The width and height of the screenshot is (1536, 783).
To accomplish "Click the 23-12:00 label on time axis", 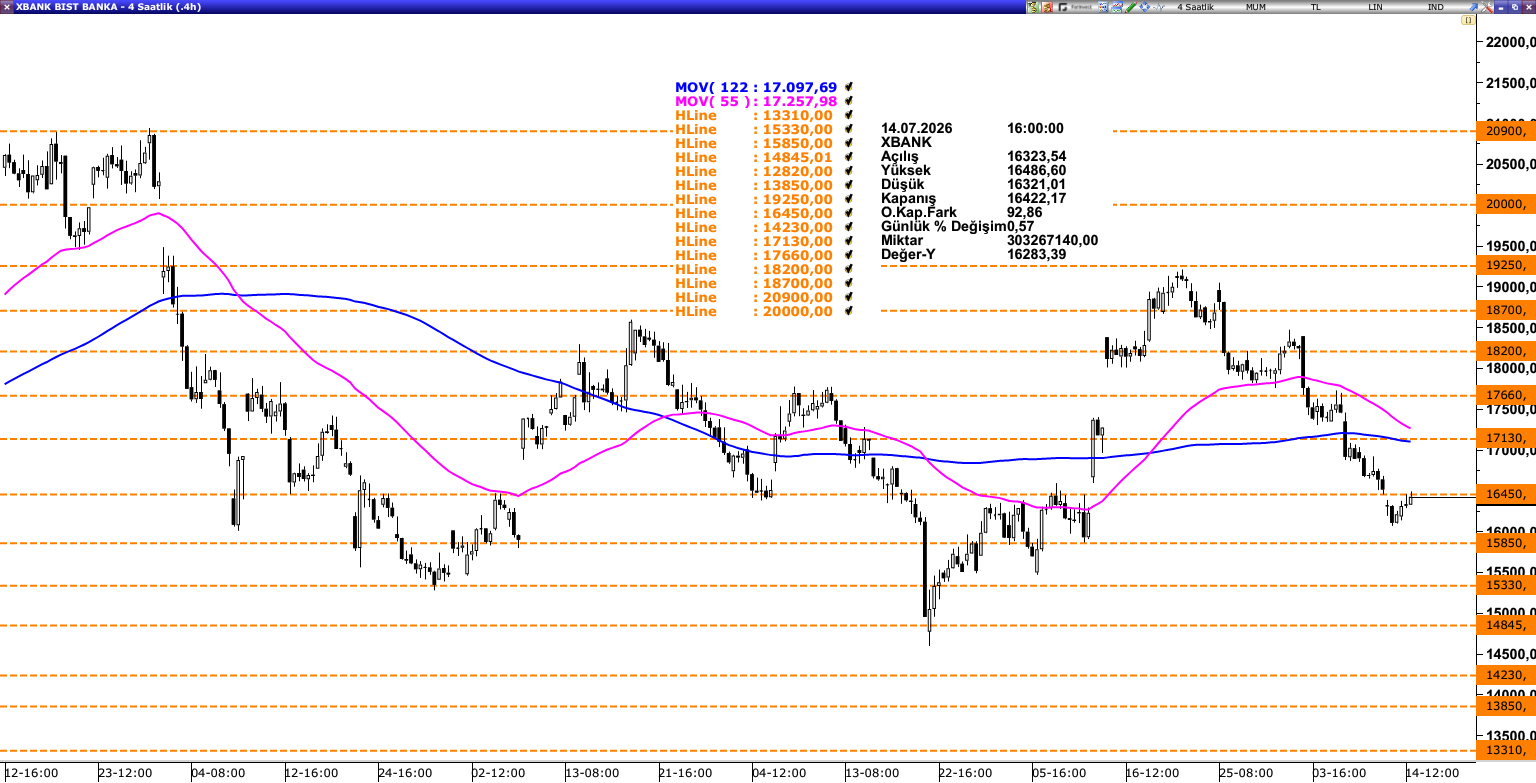I will coord(126,773).
